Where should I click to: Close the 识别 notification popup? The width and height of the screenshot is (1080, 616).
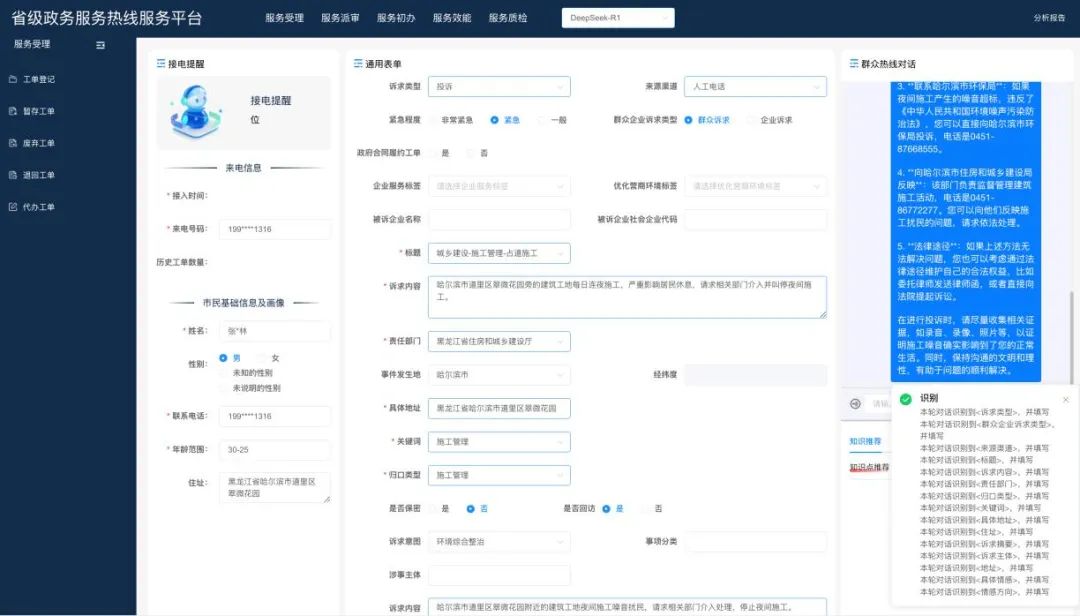(x=1065, y=399)
